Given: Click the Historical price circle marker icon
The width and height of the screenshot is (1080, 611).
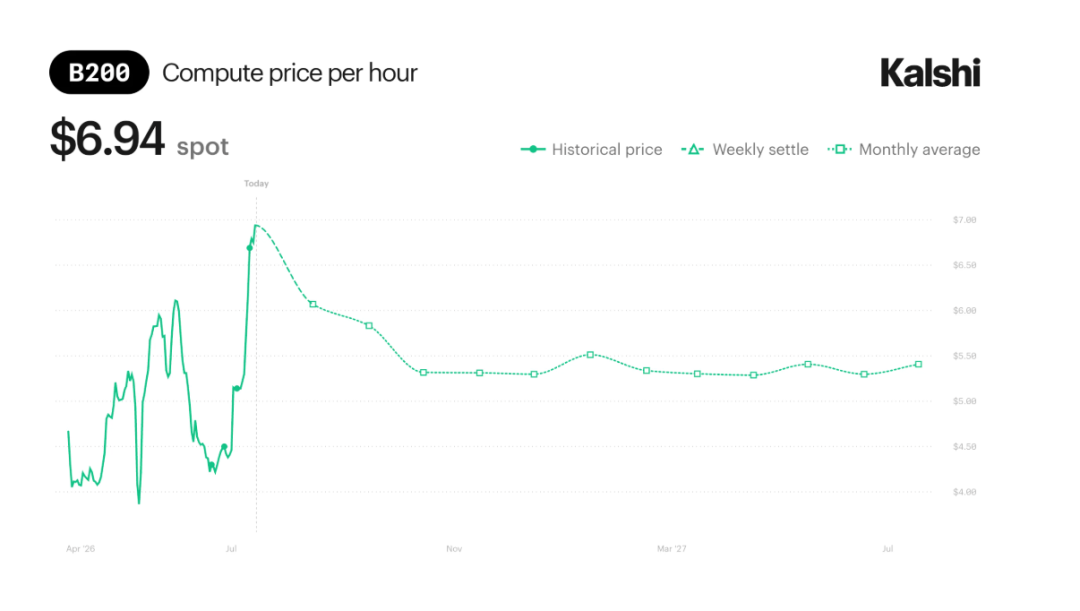Looking at the screenshot, I should [533, 149].
